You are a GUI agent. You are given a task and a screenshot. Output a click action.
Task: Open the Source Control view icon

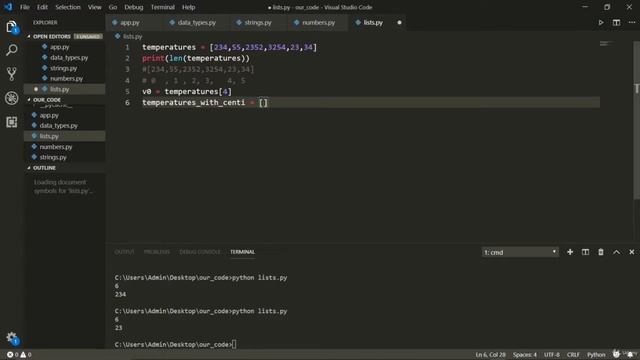(x=11, y=74)
